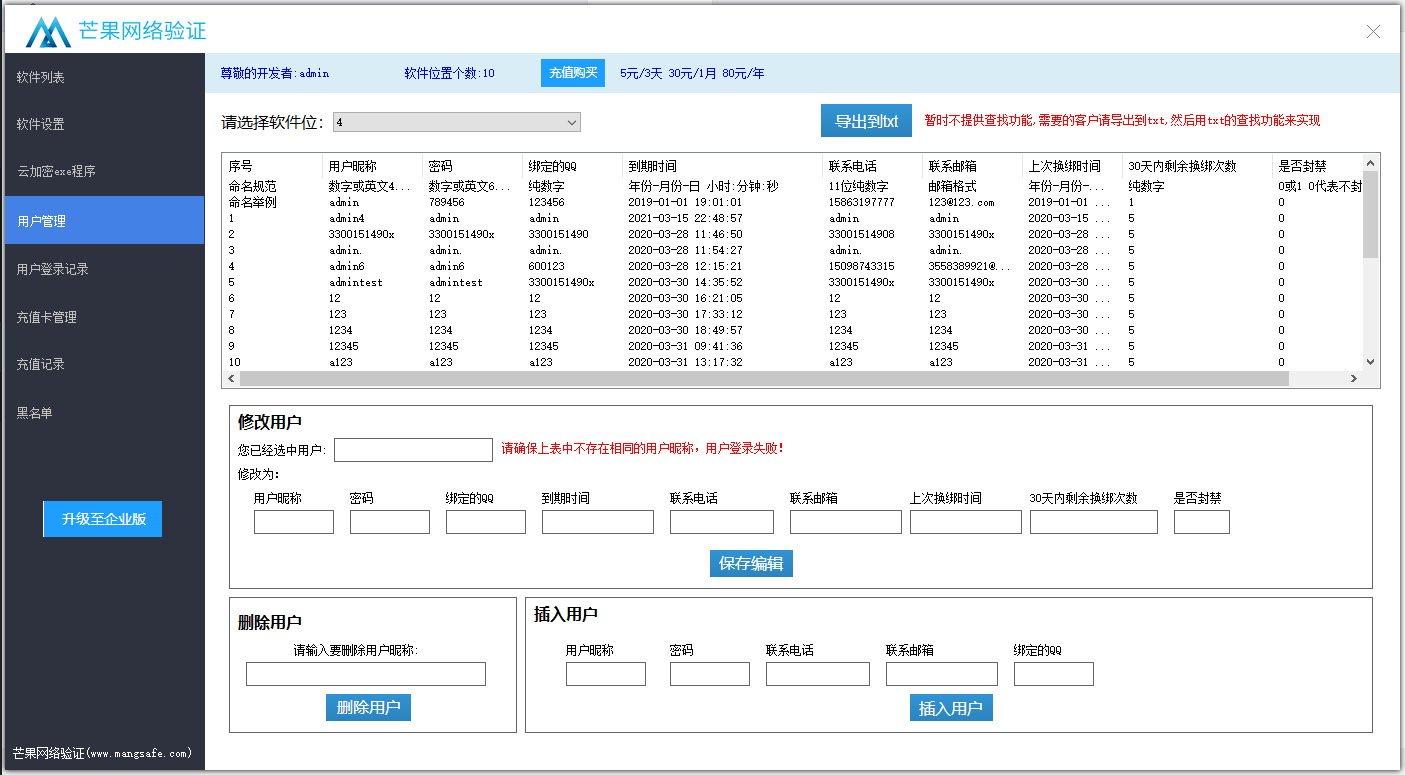The height and width of the screenshot is (775, 1405).
Task: Click the 充值购买 button
Action: (573, 73)
